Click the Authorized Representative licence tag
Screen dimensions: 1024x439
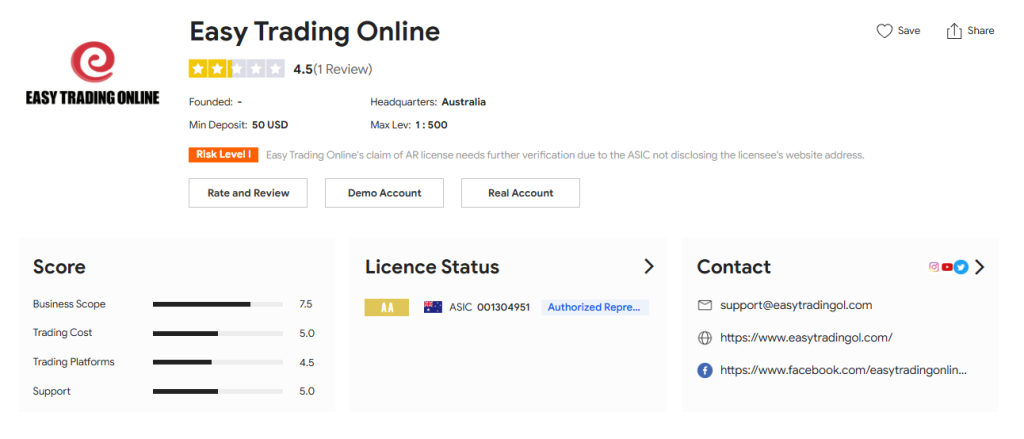[595, 307]
